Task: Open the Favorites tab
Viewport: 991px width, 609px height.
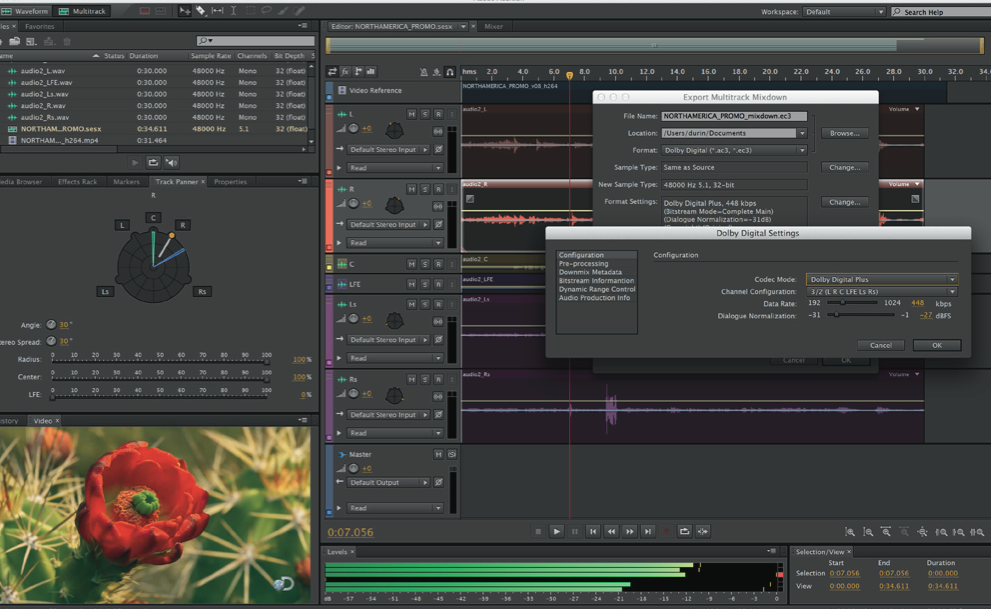Action: coord(39,27)
